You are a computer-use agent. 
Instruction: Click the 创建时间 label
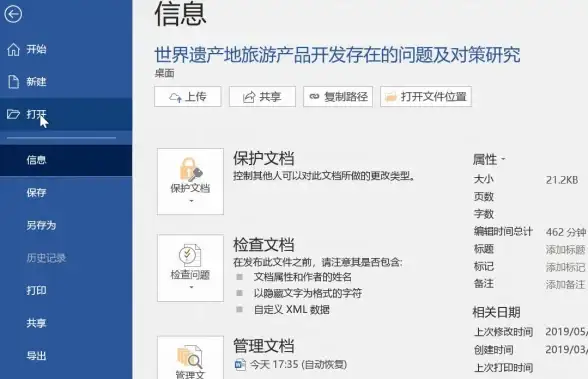point(494,350)
